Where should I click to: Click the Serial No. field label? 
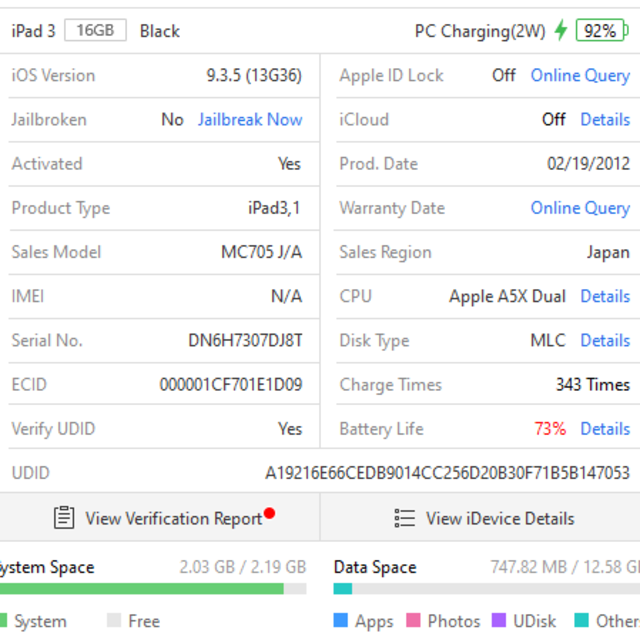[47, 340]
